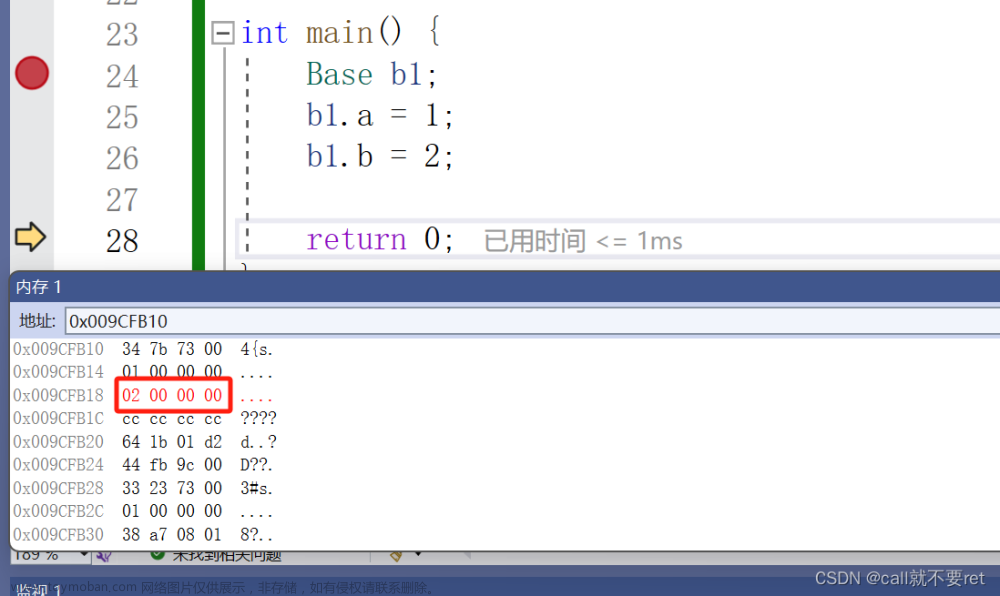This screenshot has width=1000, height=596.
Task: Click memory row address 0x009CFB28
Action: tap(58, 488)
